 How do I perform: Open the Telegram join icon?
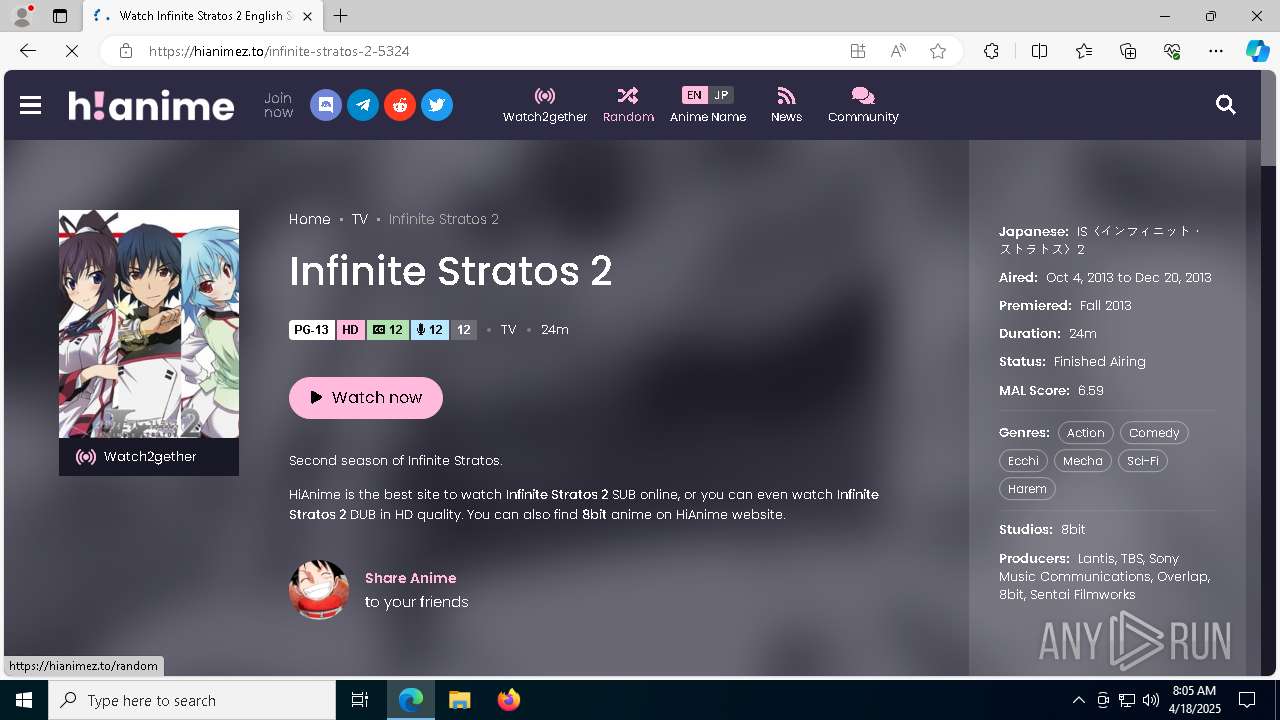coord(363,105)
